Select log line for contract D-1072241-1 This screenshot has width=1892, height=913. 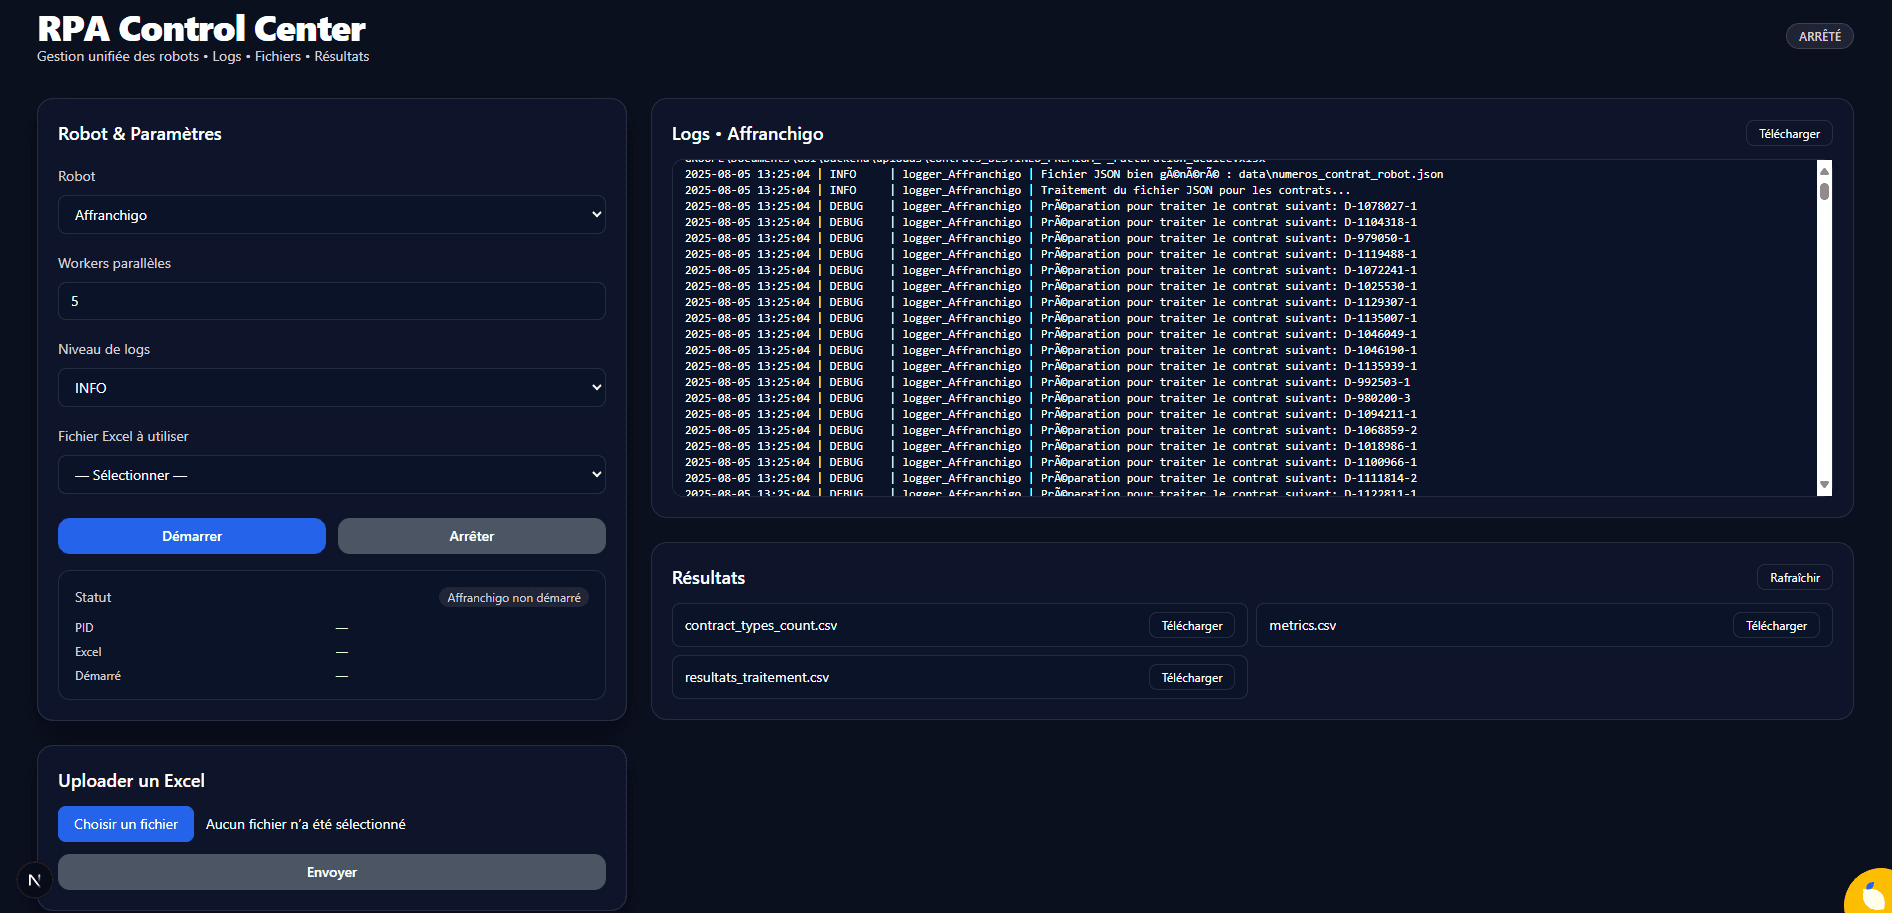[x=1051, y=270]
